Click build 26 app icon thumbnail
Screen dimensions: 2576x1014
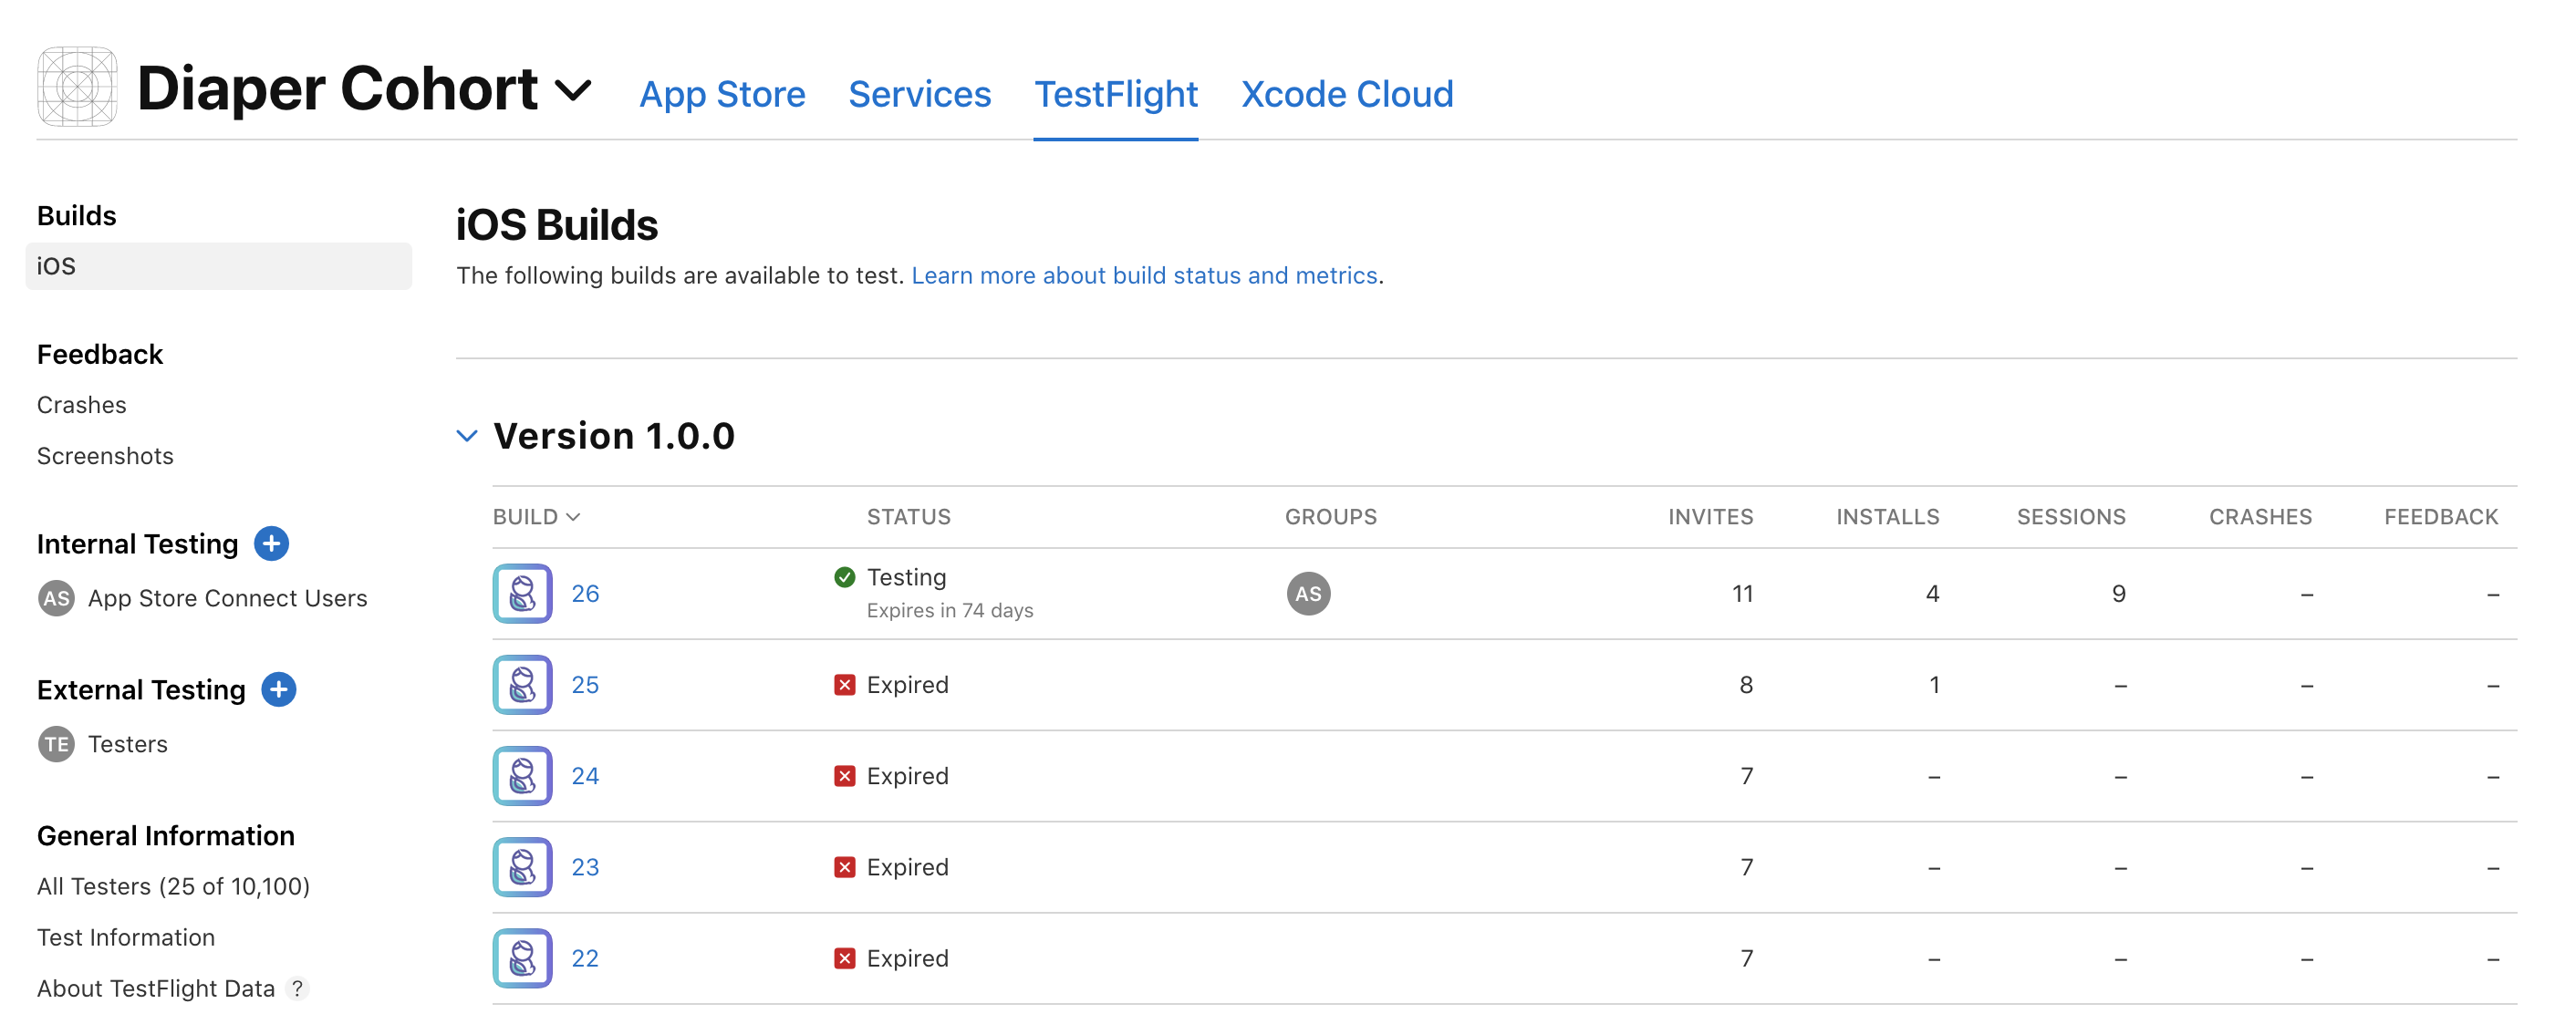(522, 594)
